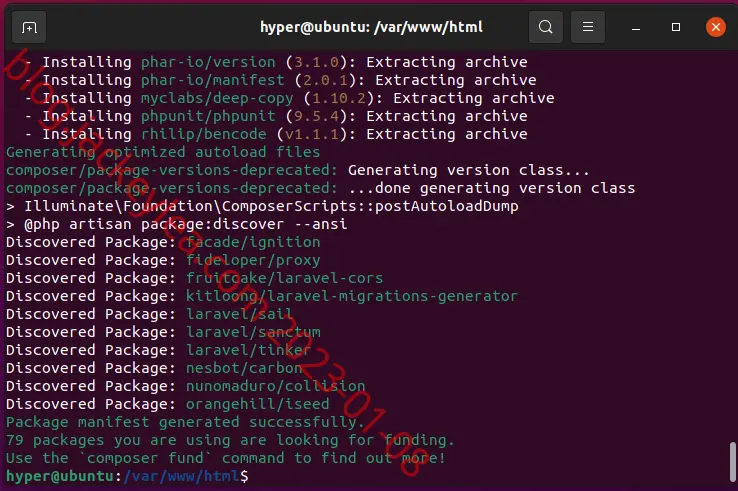738x491 pixels.
Task: Click the orangehill/iseed package entry
Action: pyautogui.click(x=257, y=404)
